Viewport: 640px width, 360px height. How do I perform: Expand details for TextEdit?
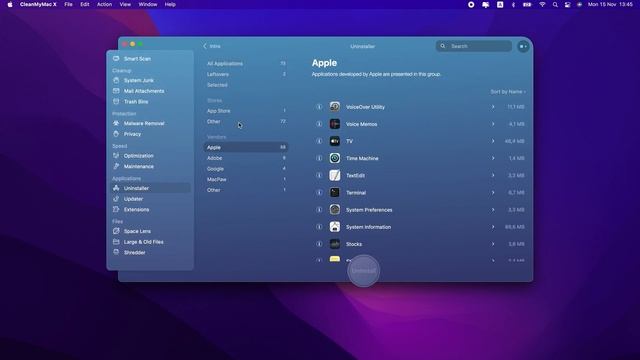coord(493,176)
